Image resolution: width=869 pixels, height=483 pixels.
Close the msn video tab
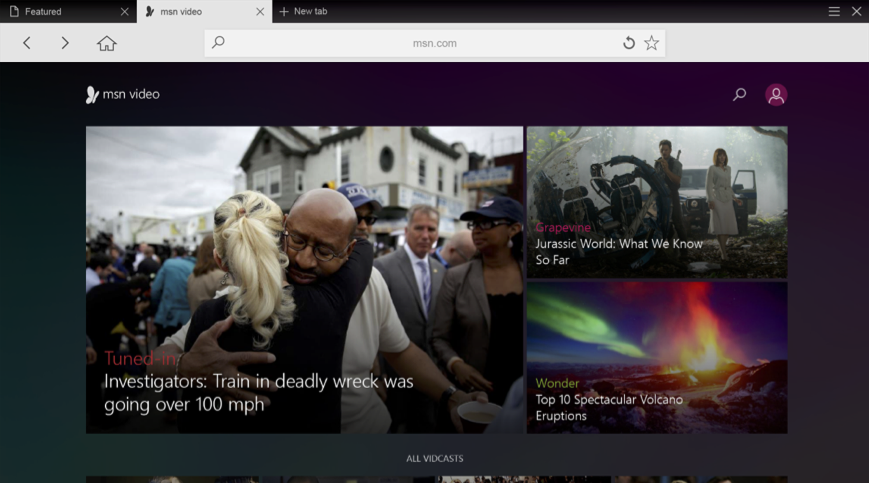click(260, 12)
